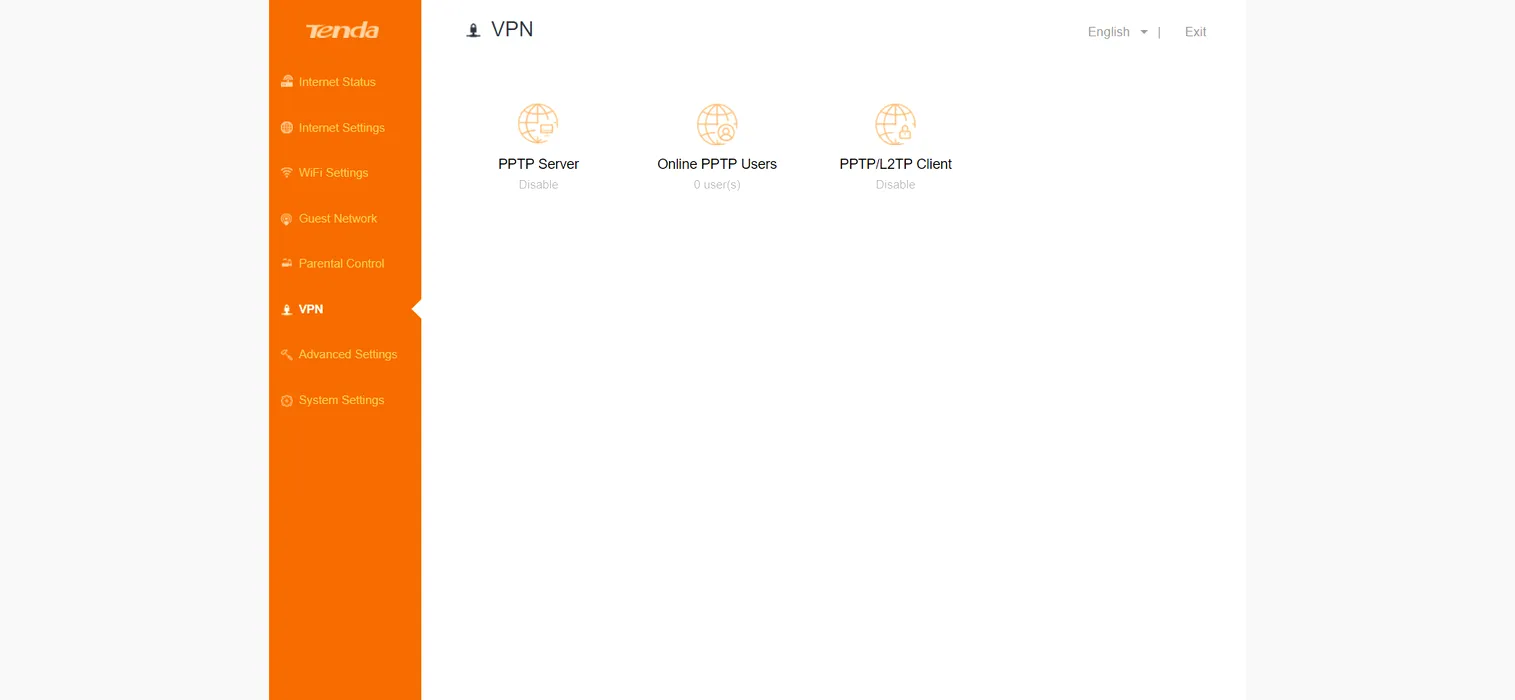Viewport: 1515px width, 700px height.
Task: Click the "0 user(s)" status text
Action: tap(716, 185)
